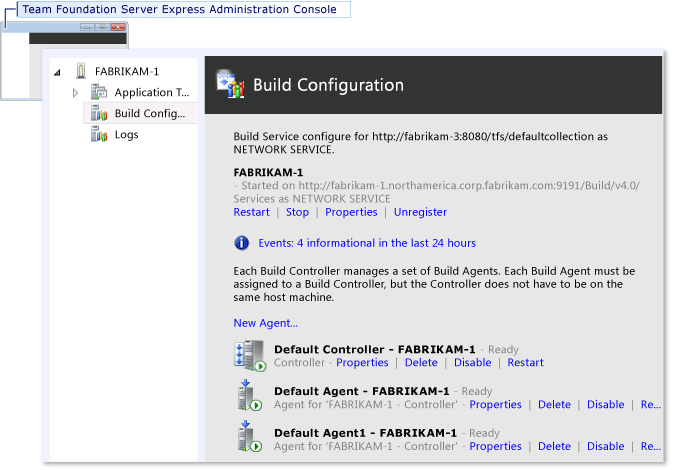Click the Default Agent1 - FABRIKAM-1 icon

249,437
